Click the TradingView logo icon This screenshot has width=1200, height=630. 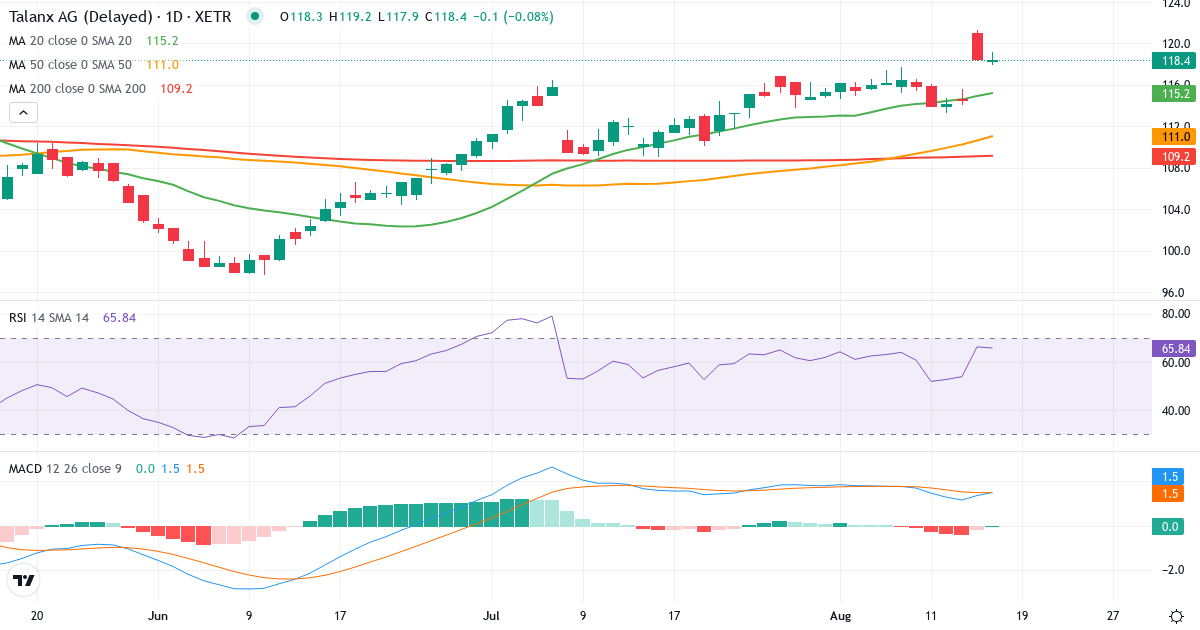pyautogui.click(x=23, y=580)
